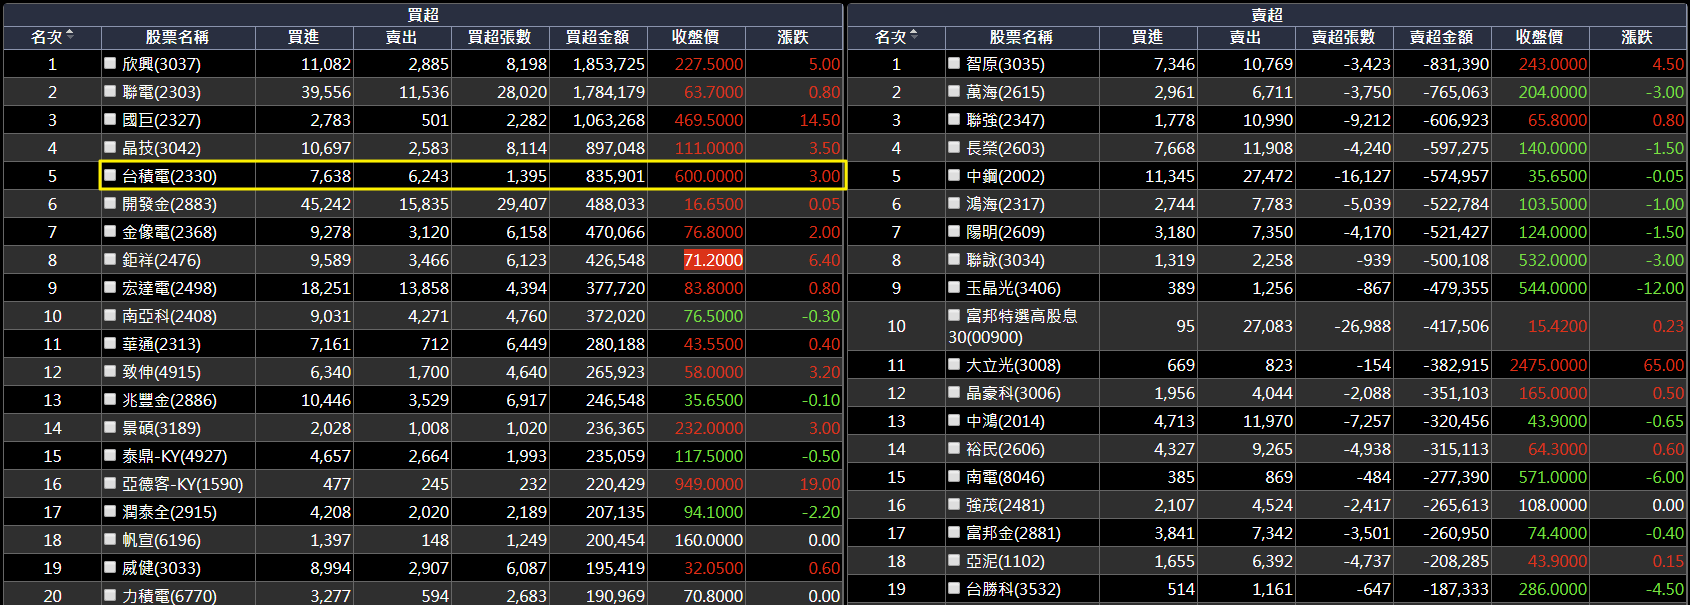Image resolution: width=1690 pixels, height=605 pixels.
Task: Open stock 長榮(2603)
Action: [1005, 148]
